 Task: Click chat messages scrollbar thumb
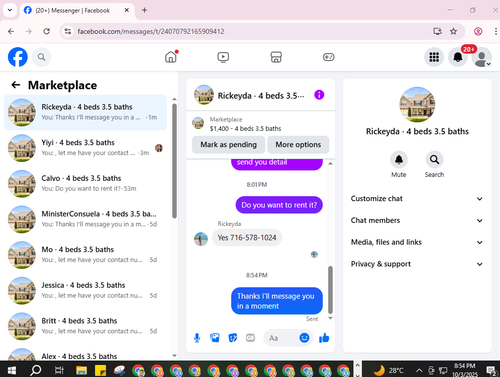pyautogui.click(x=330, y=290)
